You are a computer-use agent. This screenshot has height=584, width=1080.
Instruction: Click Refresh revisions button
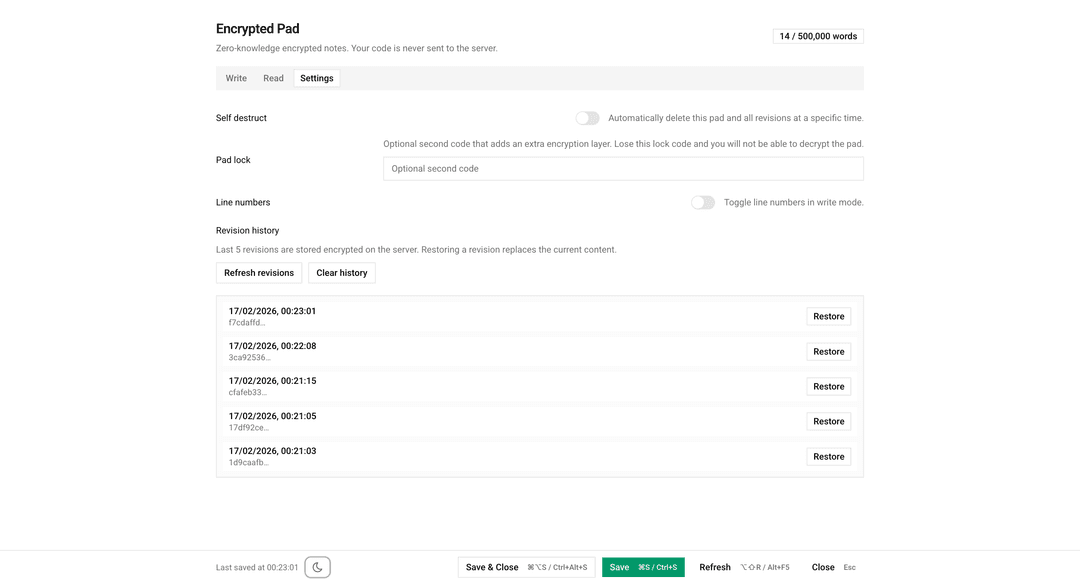259,273
